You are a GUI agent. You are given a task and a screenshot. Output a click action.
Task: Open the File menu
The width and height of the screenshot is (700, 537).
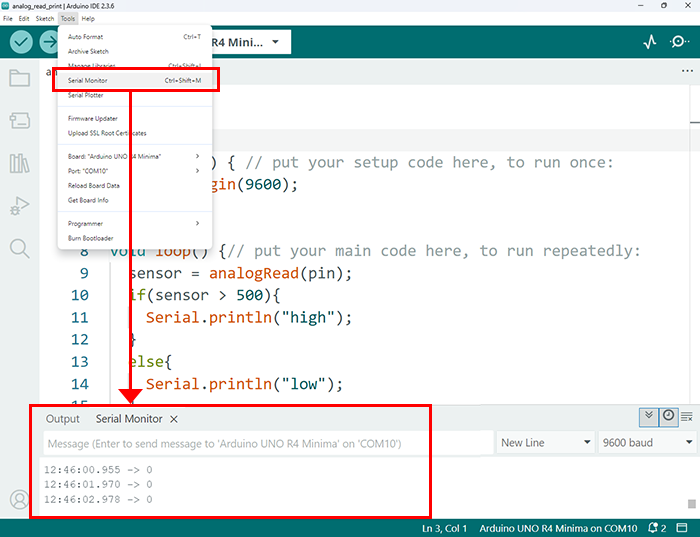coord(8,19)
